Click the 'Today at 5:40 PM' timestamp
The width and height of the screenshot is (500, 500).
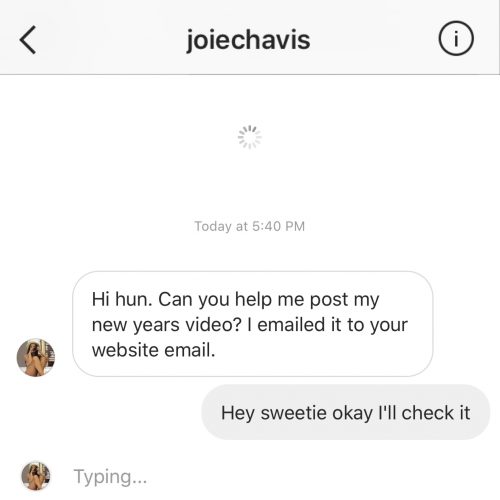pos(250,226)
